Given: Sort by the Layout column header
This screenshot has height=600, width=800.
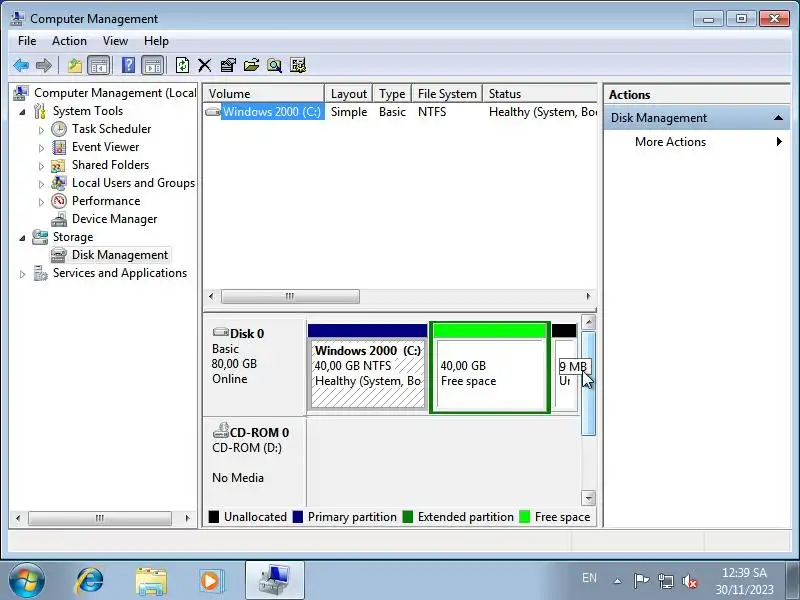Looking at the screenshot, I should coord(348,94).
